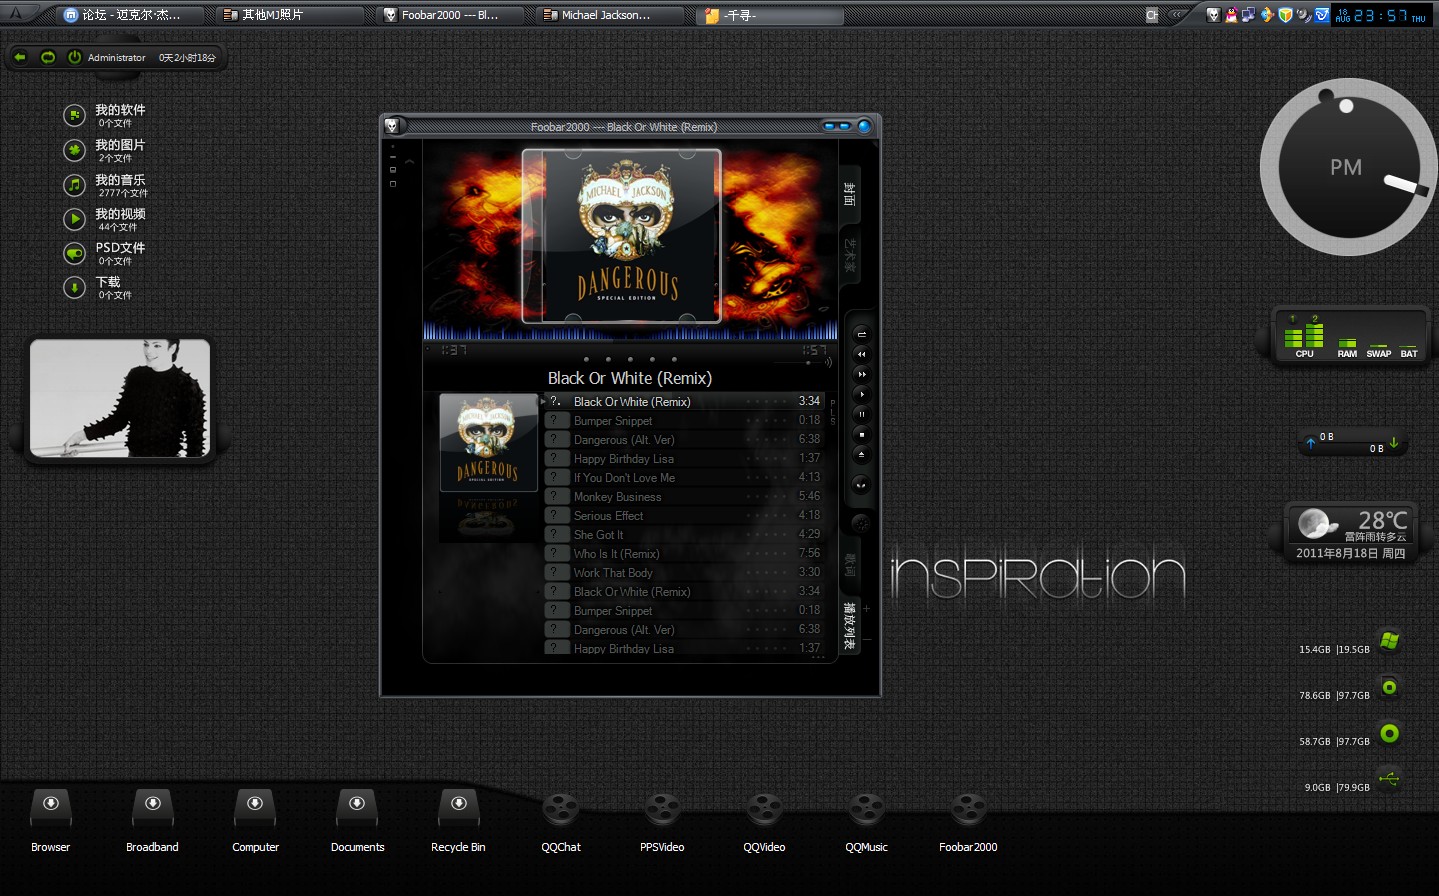Click the black-and-white photo widget
Image resolution: width=1439 pixels, height=896 pixels.
tap(120, 398)
